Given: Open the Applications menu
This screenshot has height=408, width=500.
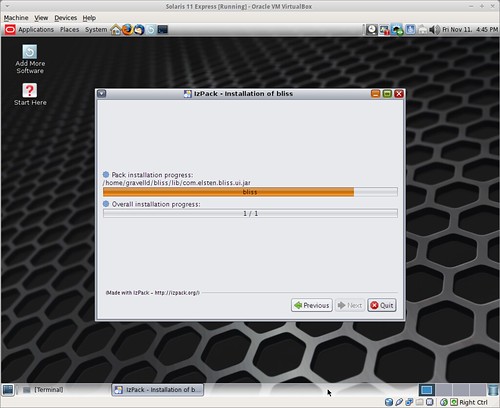Looking at the screenshot, I should click(36, 30).
